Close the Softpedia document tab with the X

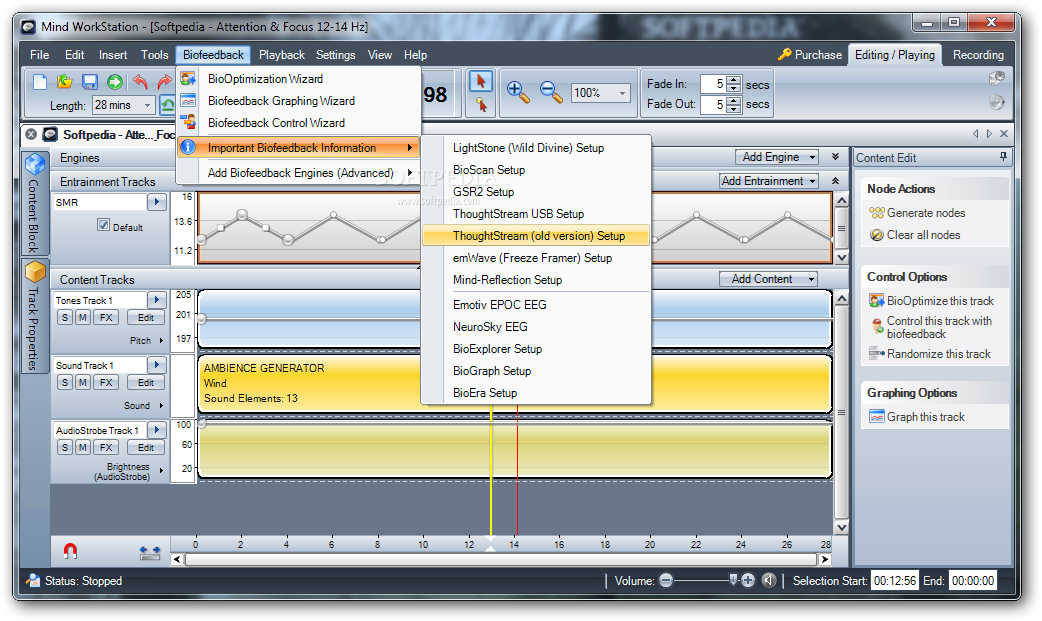click(x=31, y=134)
